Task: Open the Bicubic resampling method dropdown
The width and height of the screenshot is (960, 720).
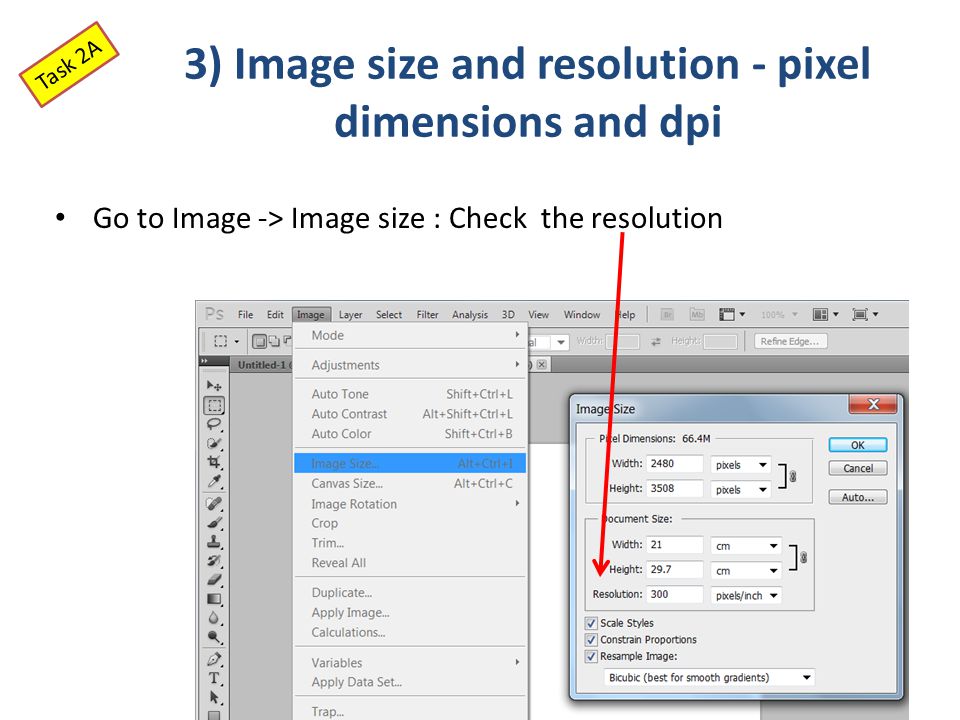Action: coord(709,677)
